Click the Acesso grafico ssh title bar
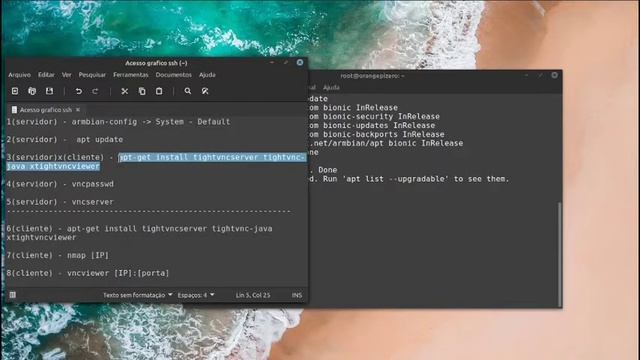Image resolution: width=640 pixels, height=360 pixels. tap(156, 63)
